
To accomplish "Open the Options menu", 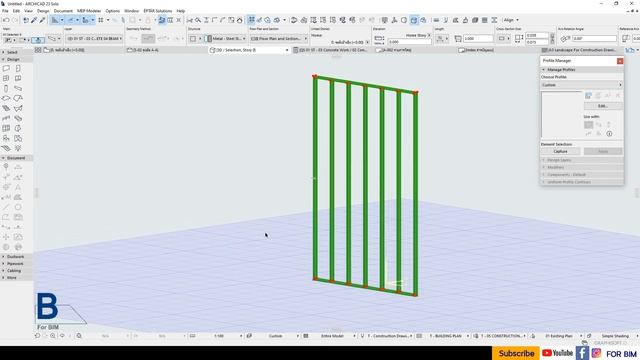I will (x=113, y=11).
